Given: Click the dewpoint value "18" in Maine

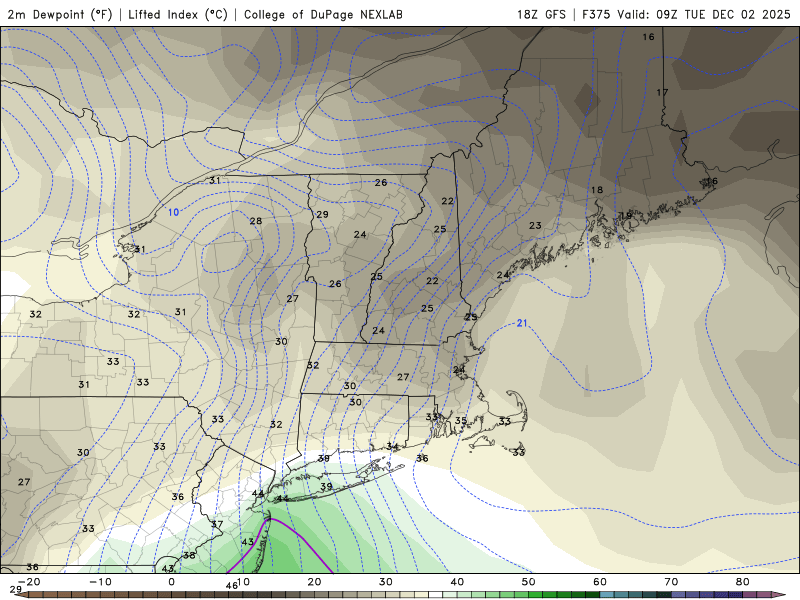Looking at the screenshot, I should point(597,190).
